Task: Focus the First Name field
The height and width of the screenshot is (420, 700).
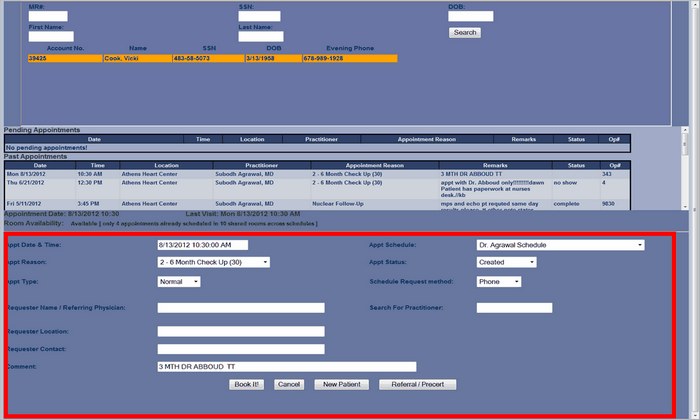Action: pos(51,37)
